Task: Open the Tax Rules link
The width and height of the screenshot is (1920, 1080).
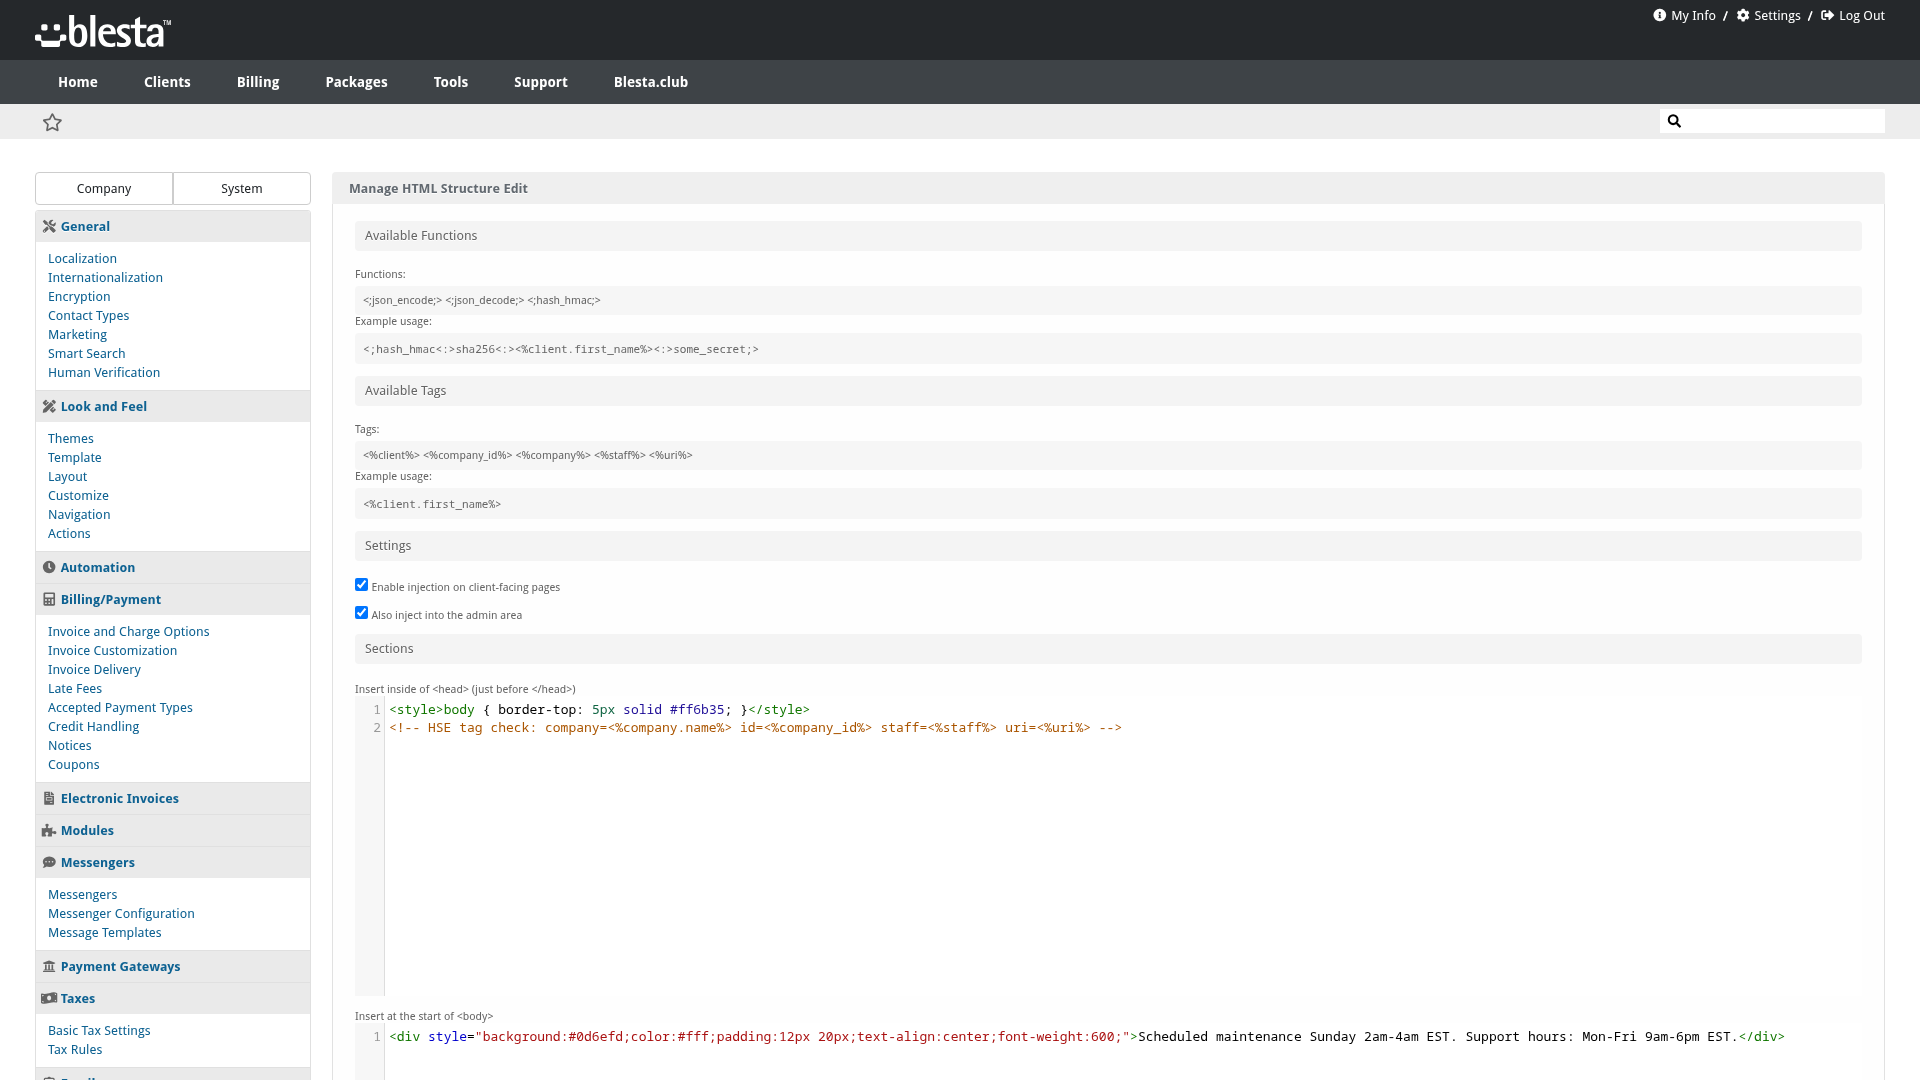Action: [75, 1049]
